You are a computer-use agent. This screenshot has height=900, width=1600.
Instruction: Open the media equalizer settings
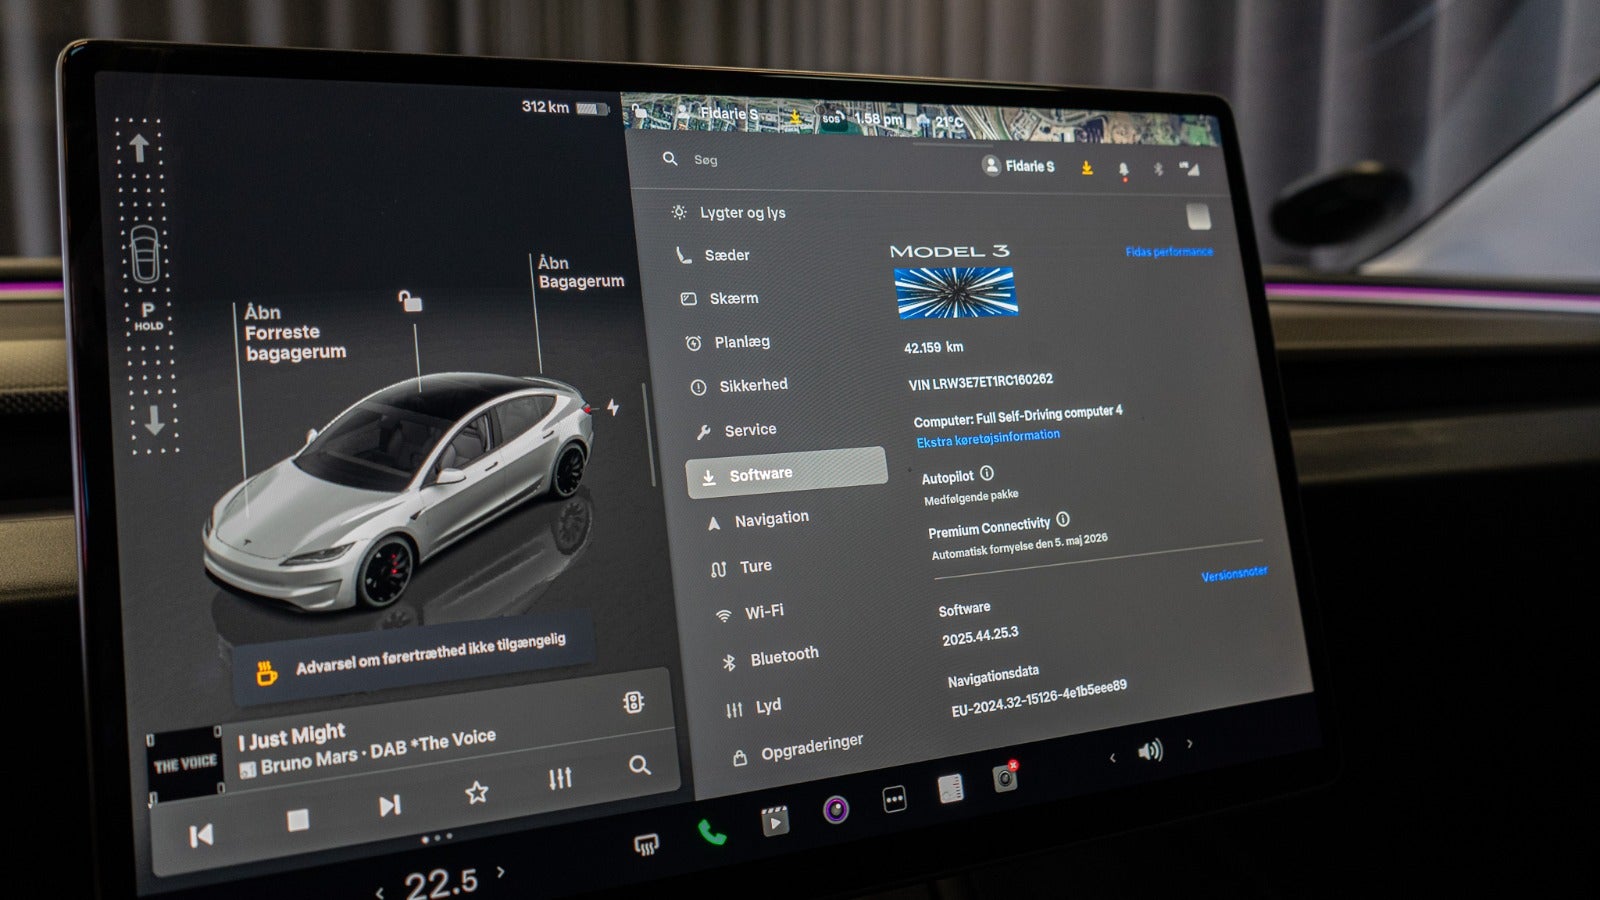point(560,777)
